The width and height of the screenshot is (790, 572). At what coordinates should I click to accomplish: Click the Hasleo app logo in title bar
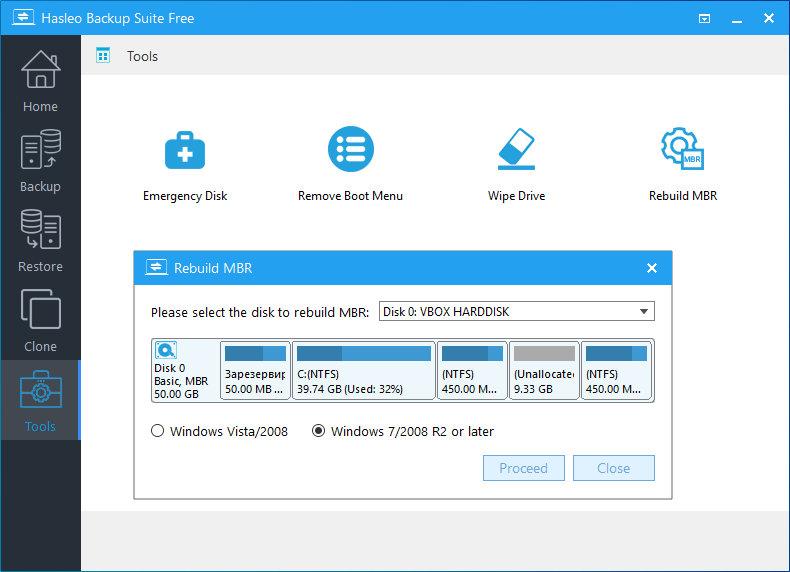(x=23, y=18)
